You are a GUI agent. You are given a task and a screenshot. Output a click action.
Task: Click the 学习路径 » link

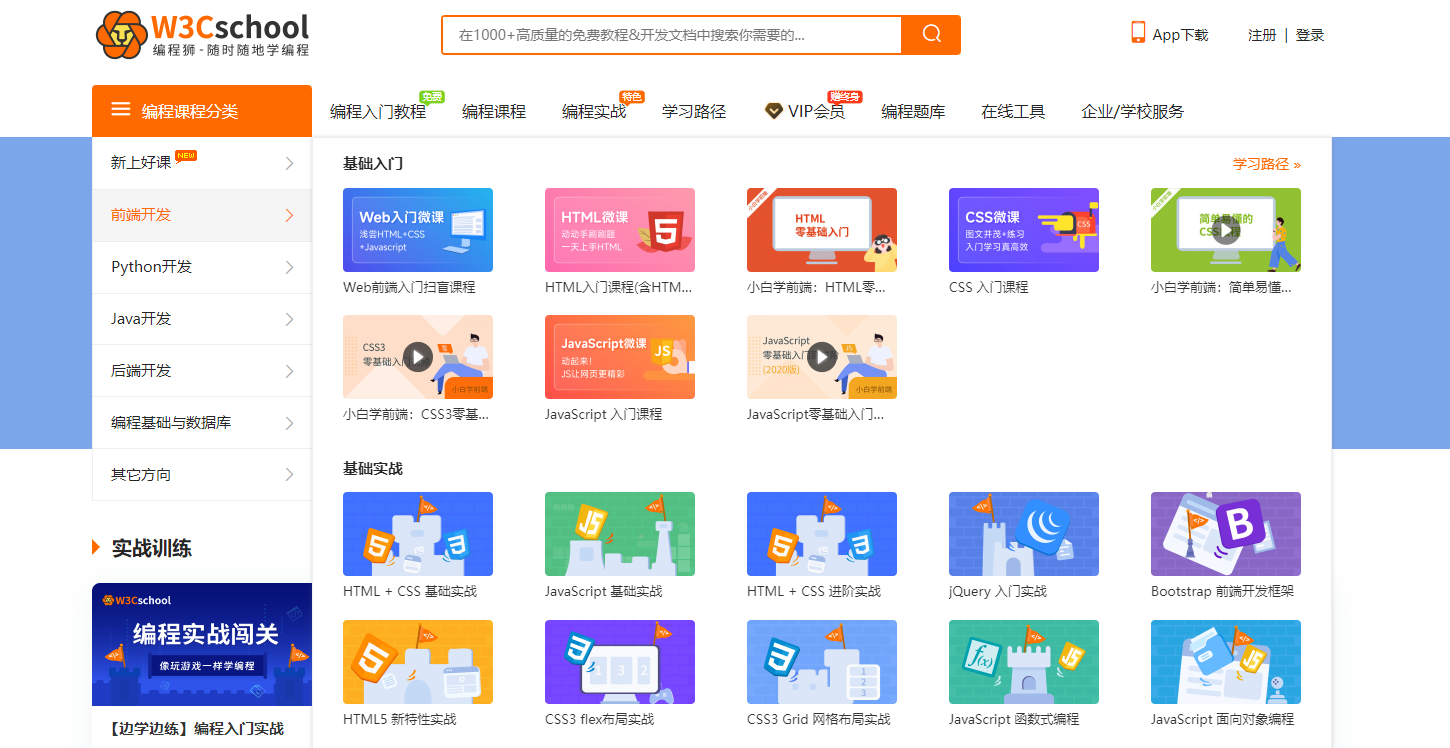coord(1267,164)
